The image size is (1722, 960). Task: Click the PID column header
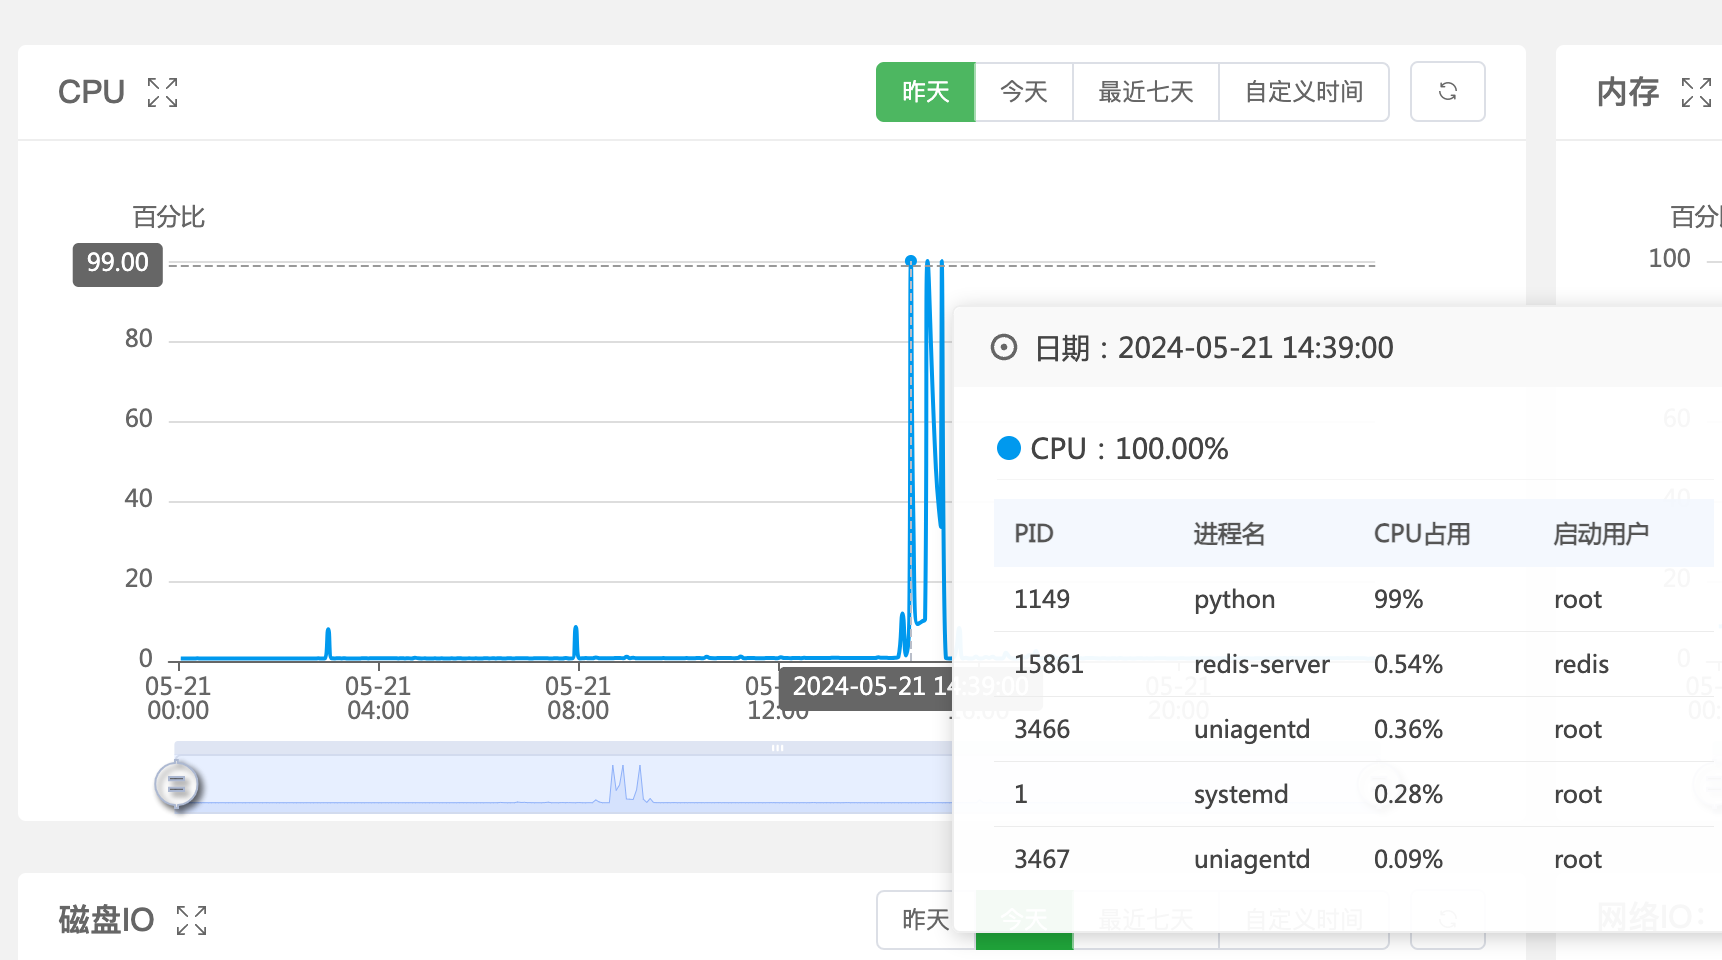(1033, 534)
